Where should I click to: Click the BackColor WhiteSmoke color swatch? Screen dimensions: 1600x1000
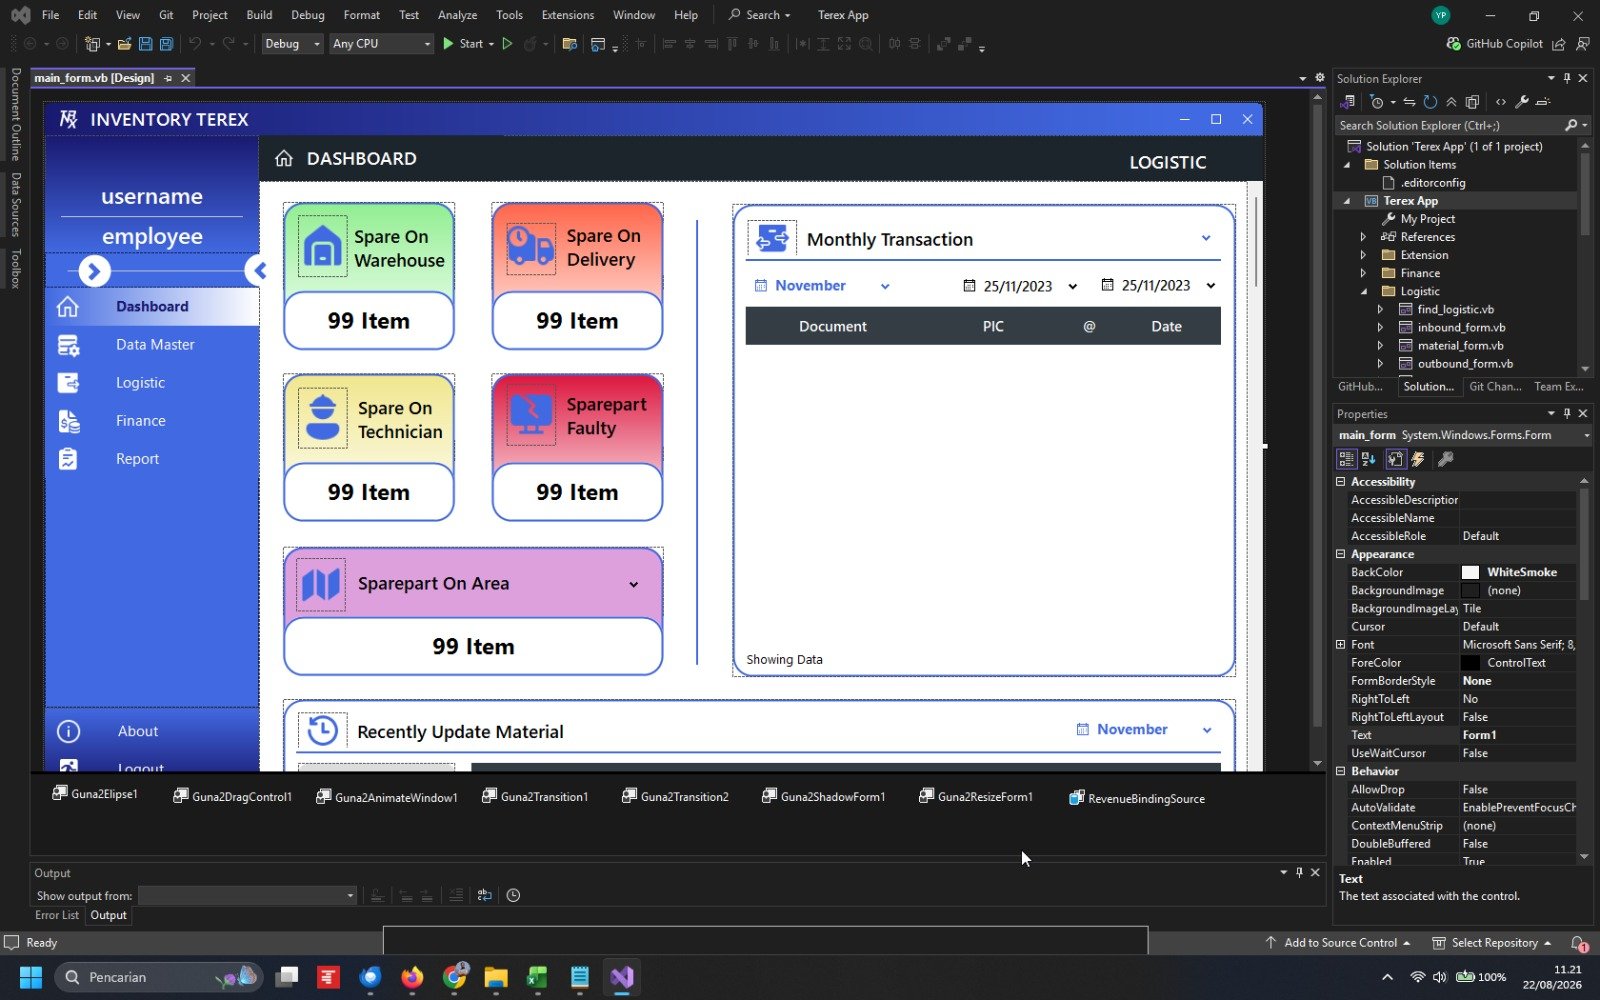[x=1470, y=572]
